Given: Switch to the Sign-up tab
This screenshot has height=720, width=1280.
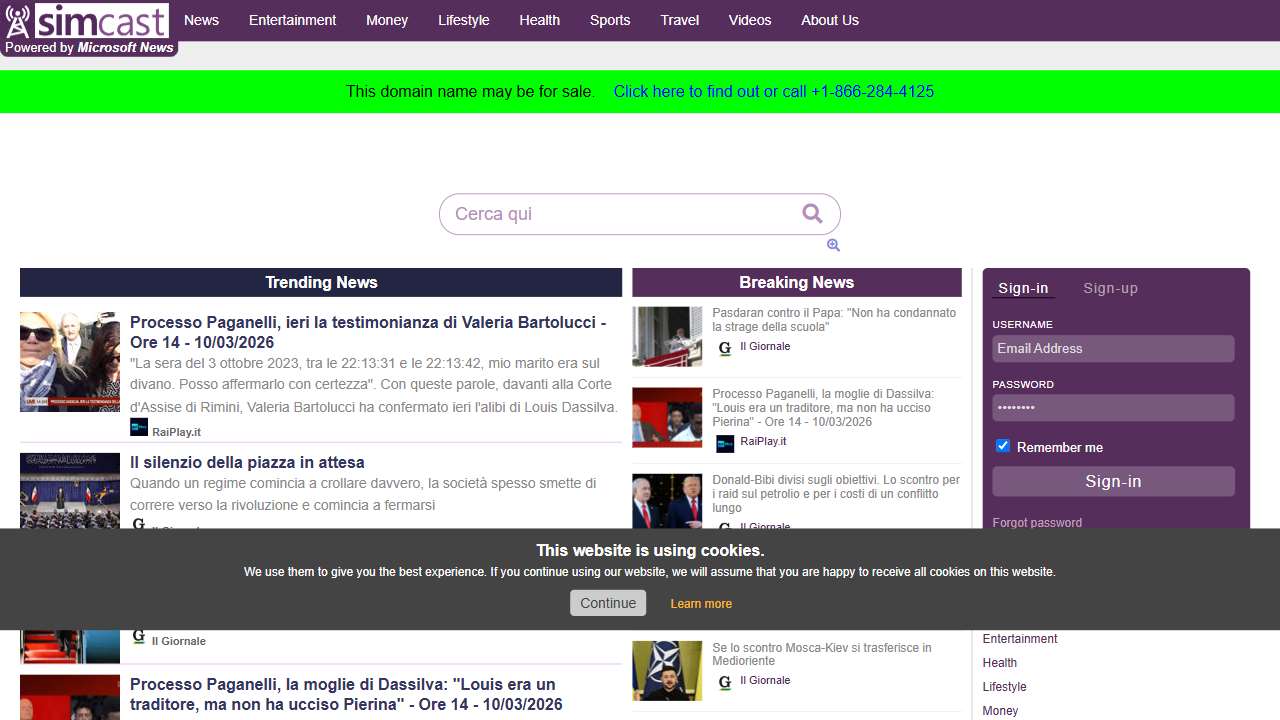Looking at the screenshot, I should click(1110, 288).
